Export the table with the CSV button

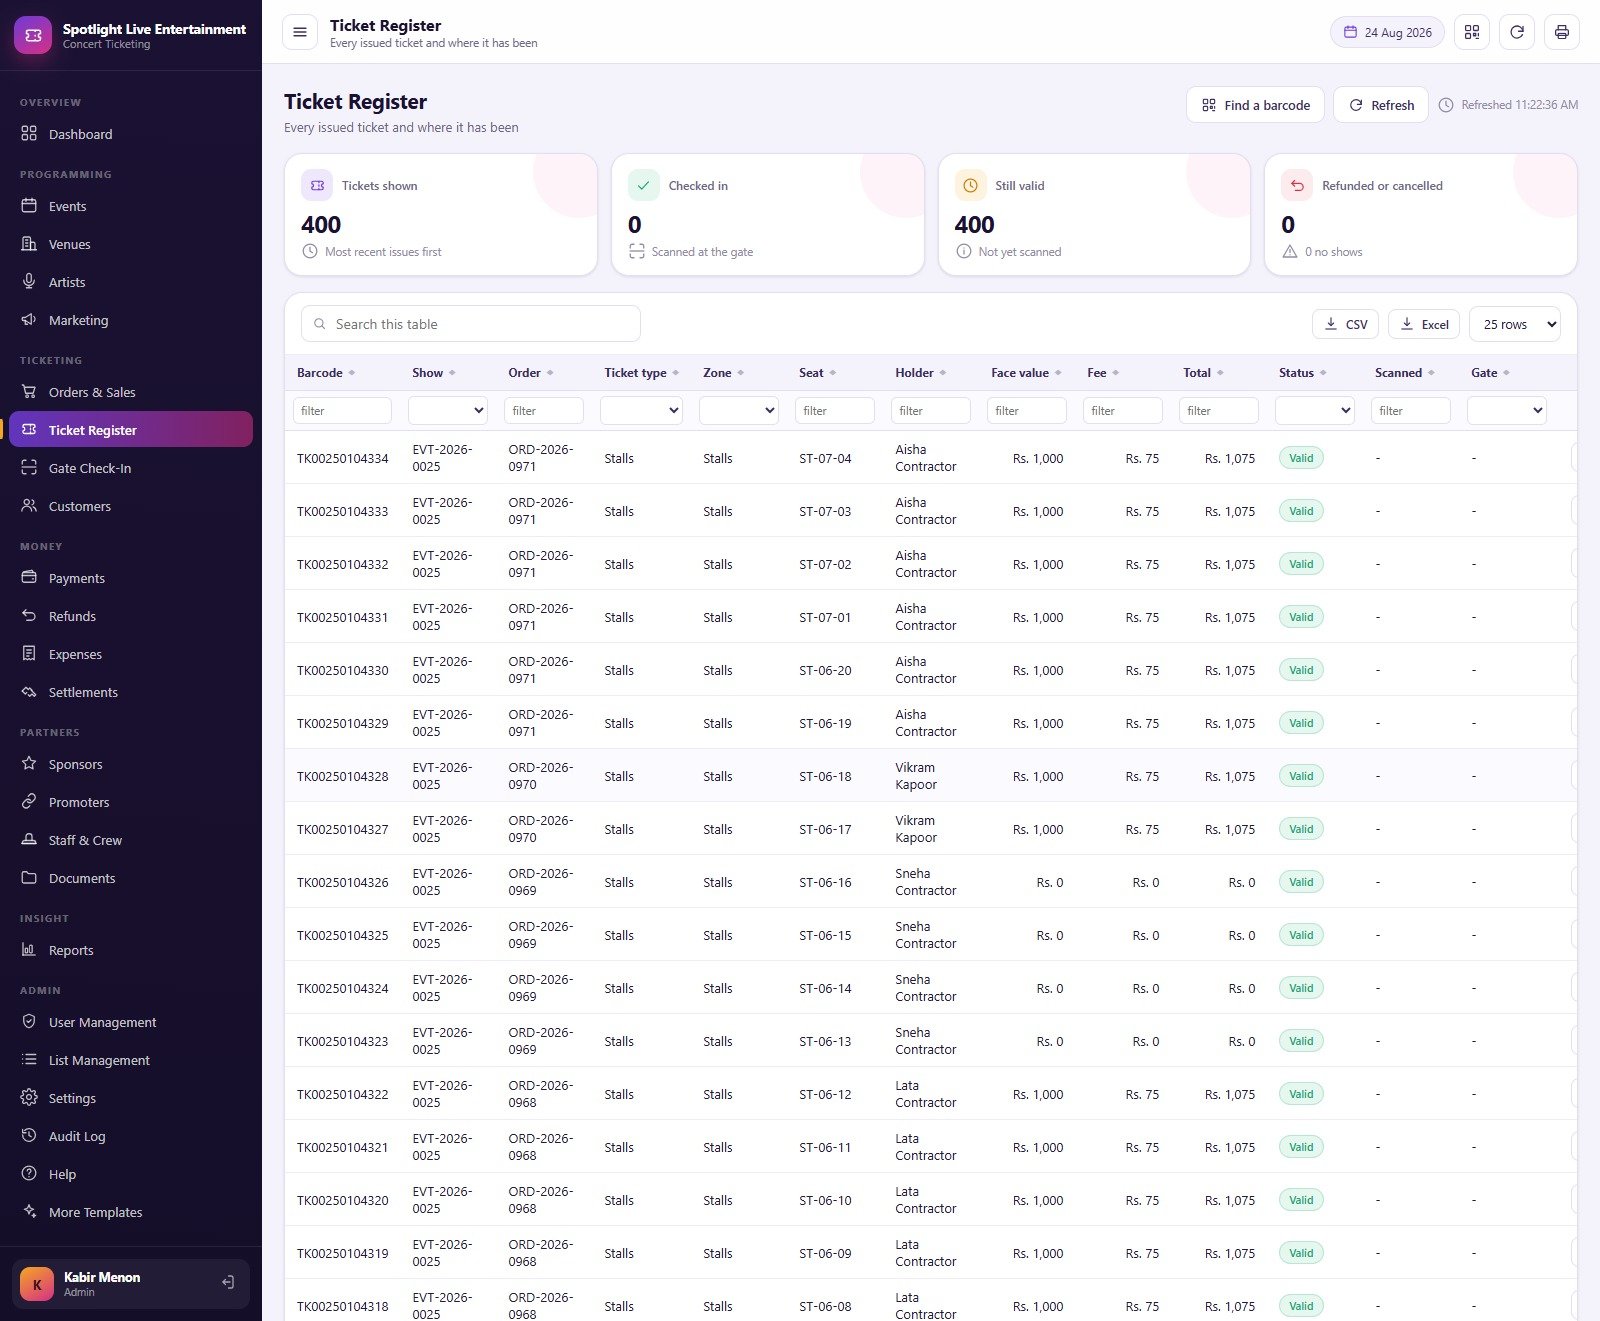coord(1345,324)
